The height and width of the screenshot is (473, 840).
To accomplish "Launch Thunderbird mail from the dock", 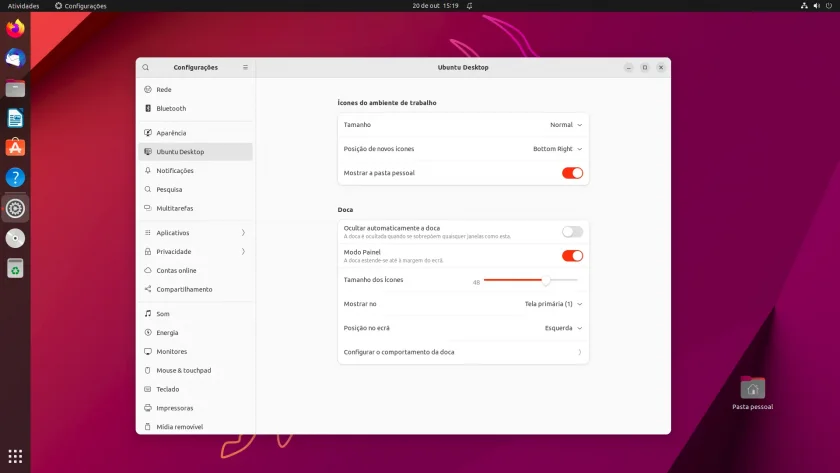I will [x=15, y=58].
